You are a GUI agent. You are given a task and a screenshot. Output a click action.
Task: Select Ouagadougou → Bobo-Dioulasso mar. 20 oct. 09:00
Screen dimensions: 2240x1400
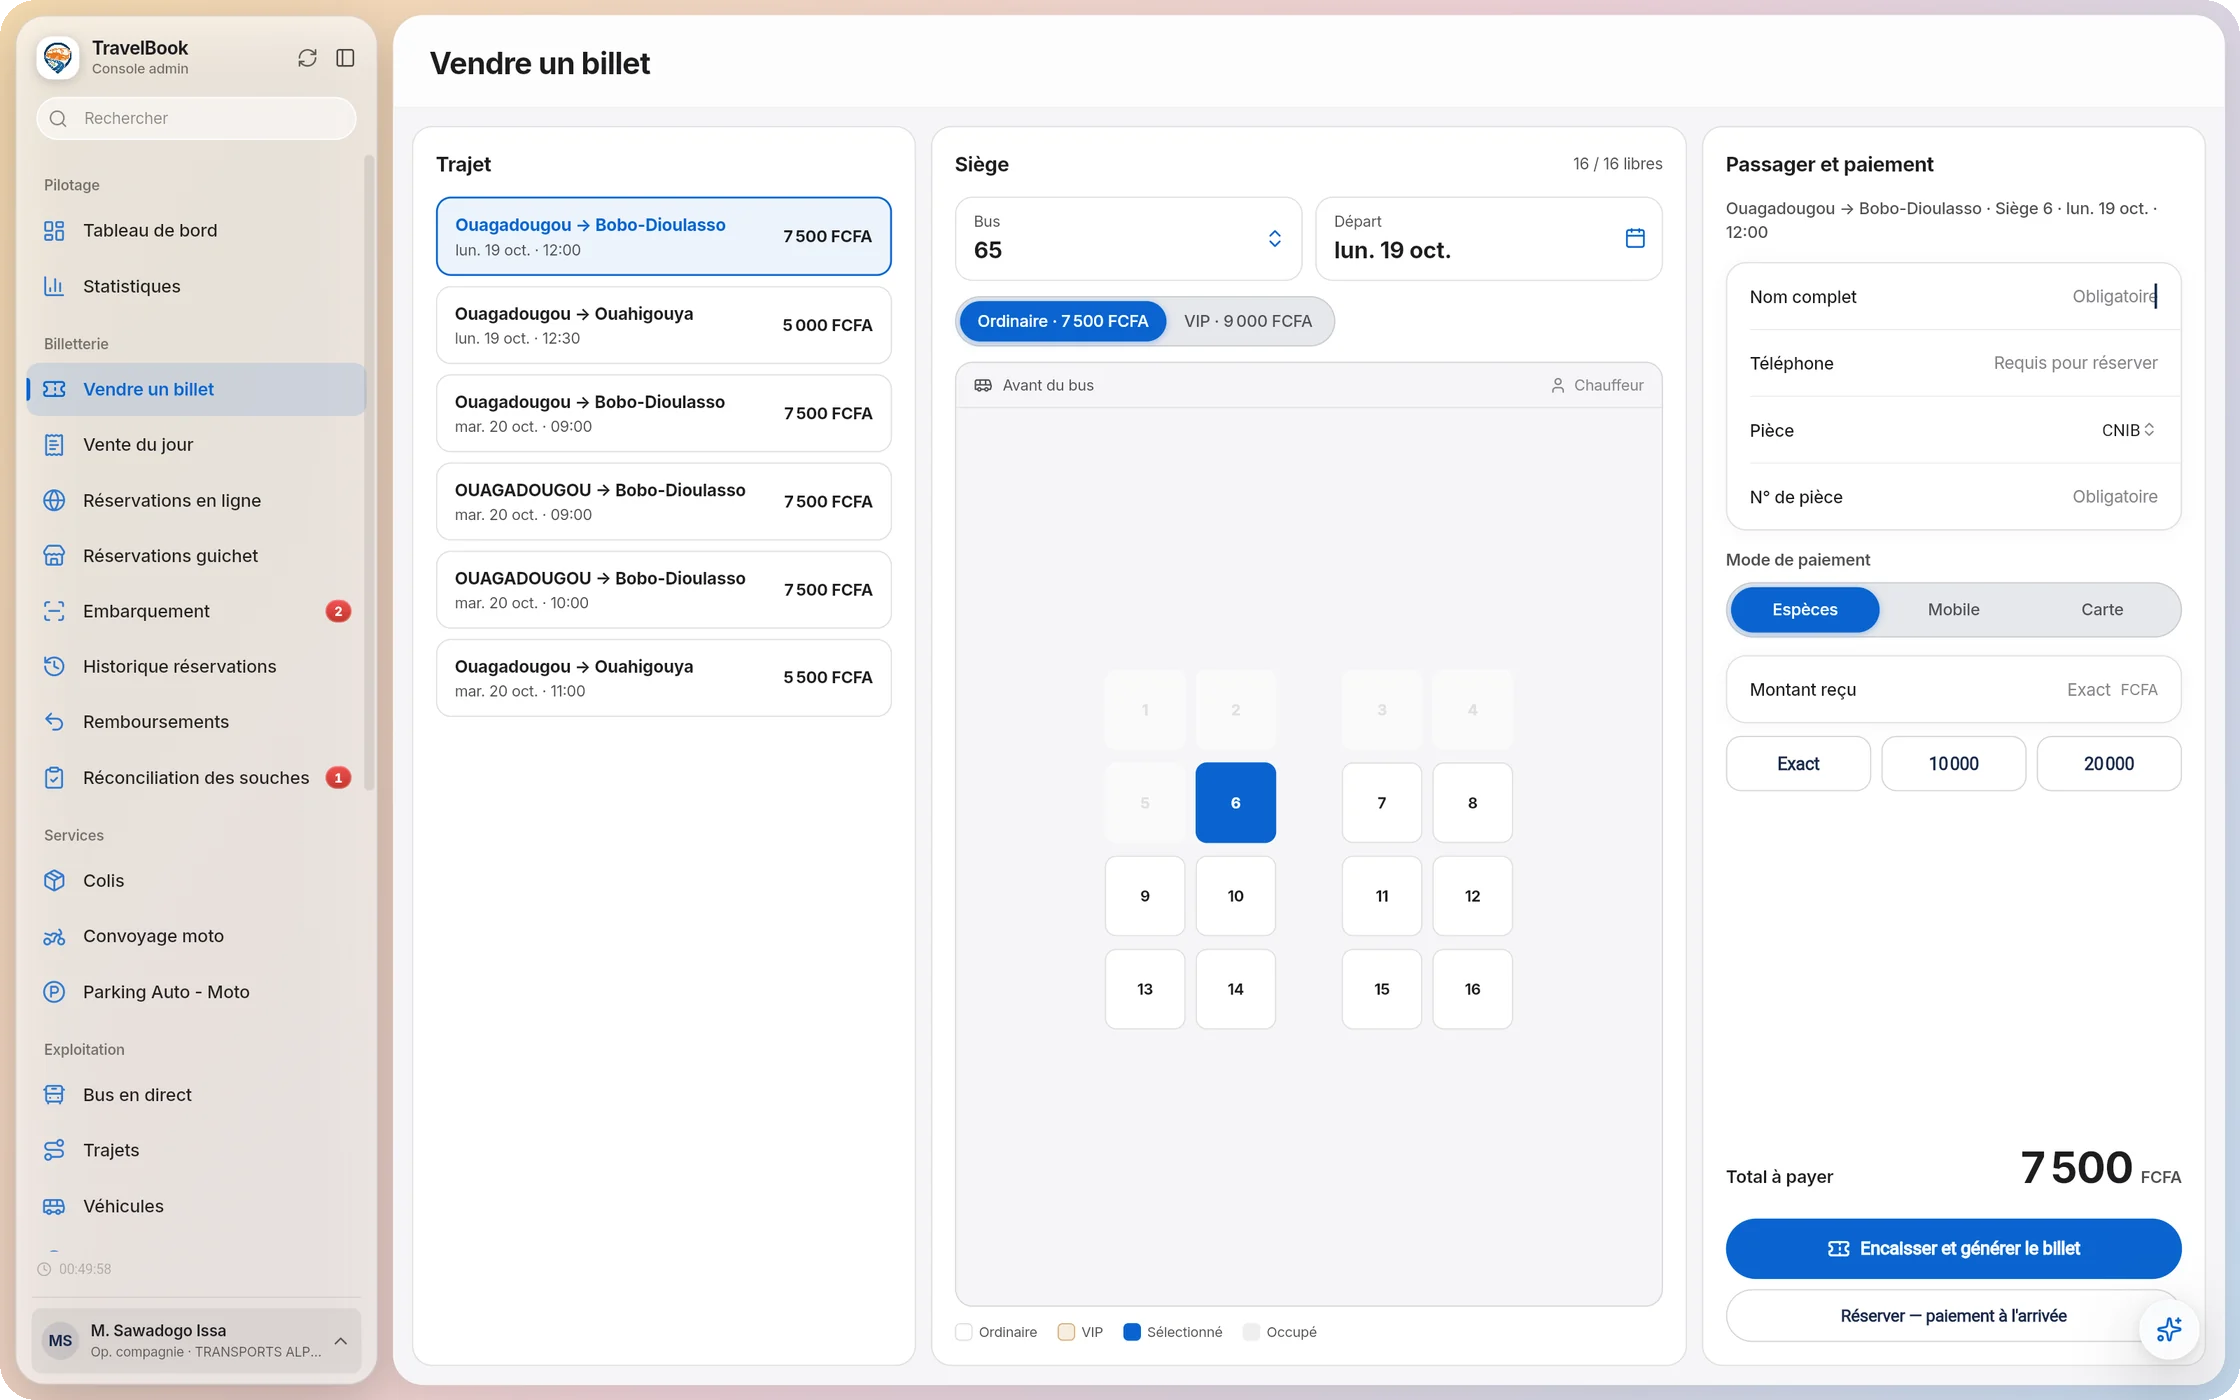click(663, 413)
